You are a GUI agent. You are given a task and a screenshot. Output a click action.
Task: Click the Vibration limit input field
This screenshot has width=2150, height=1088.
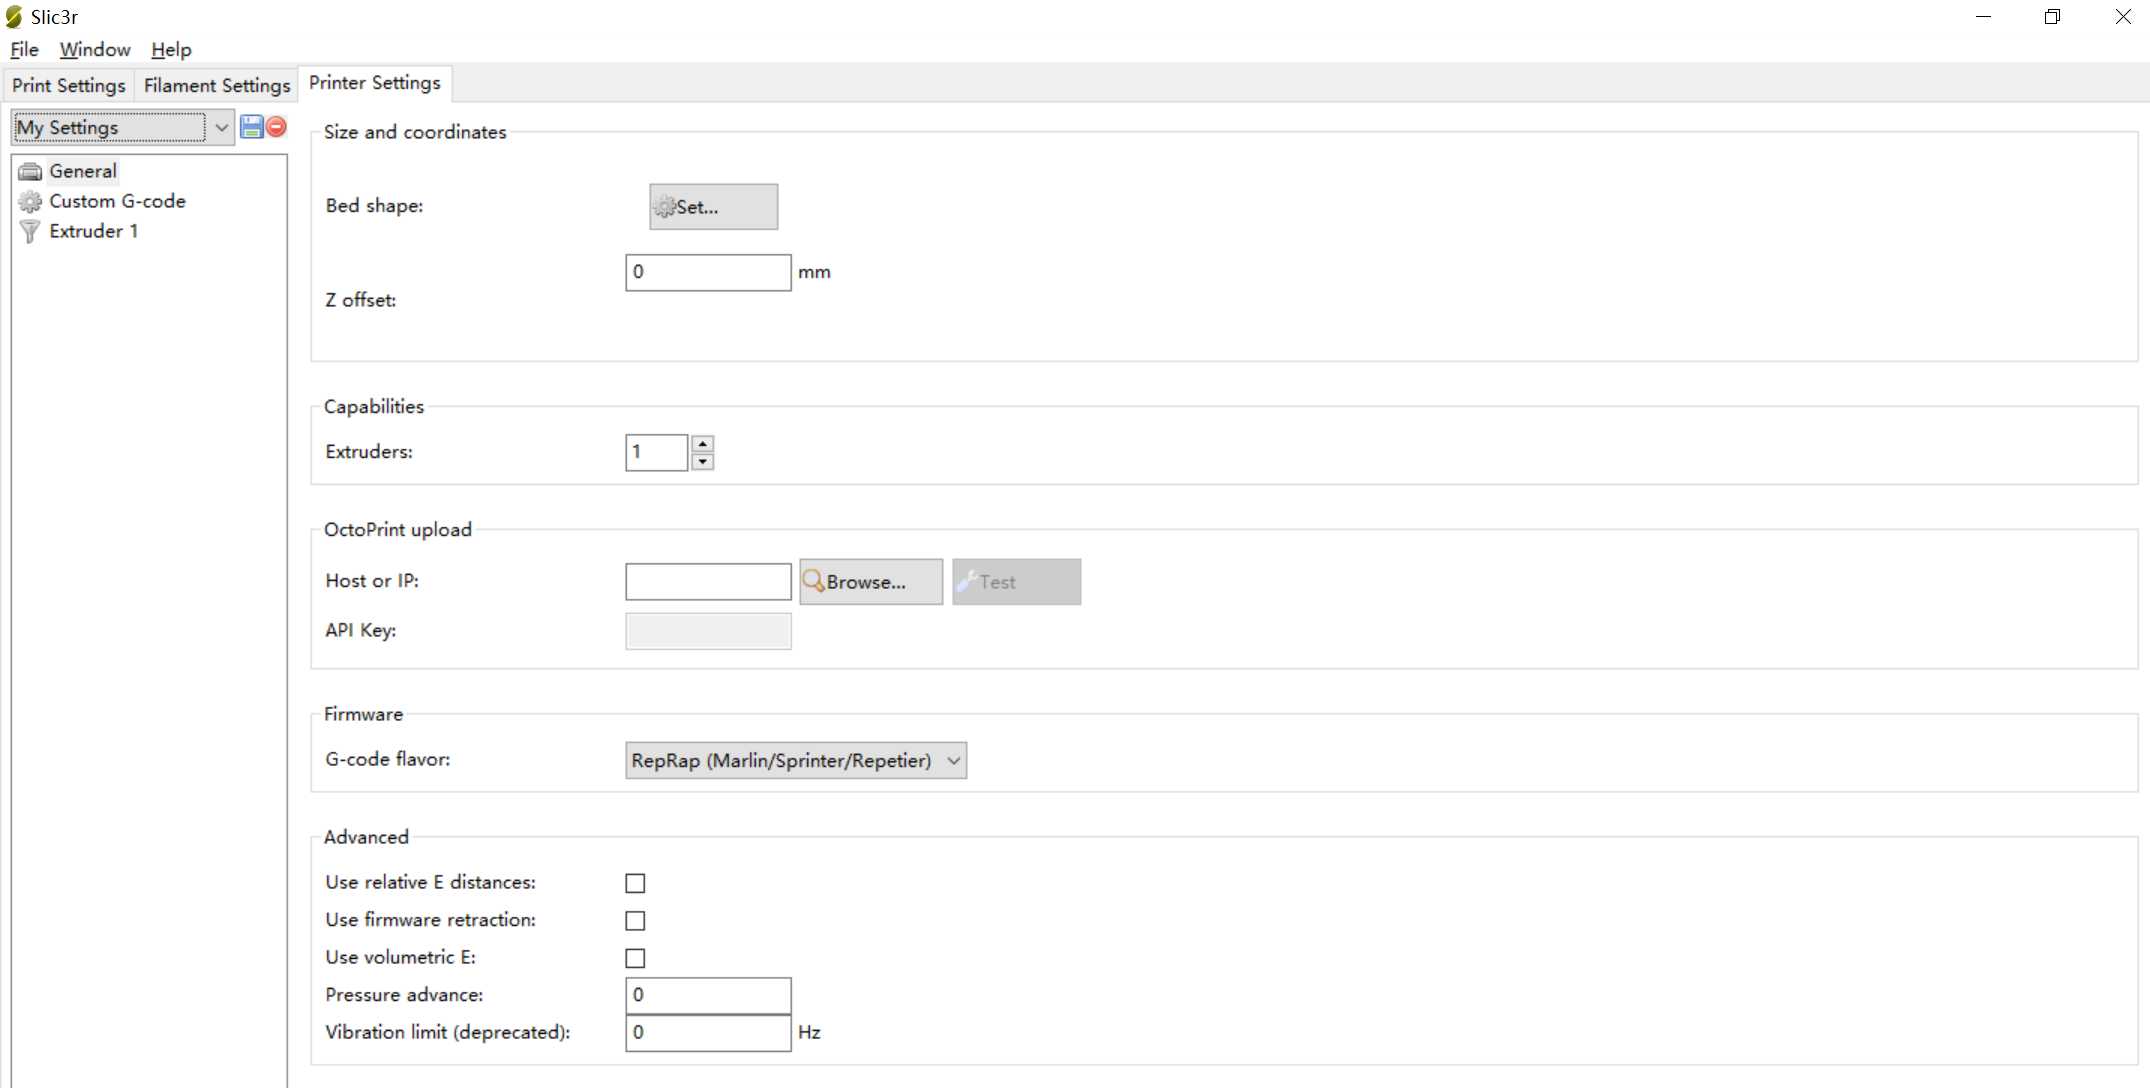click(708, 1033)
